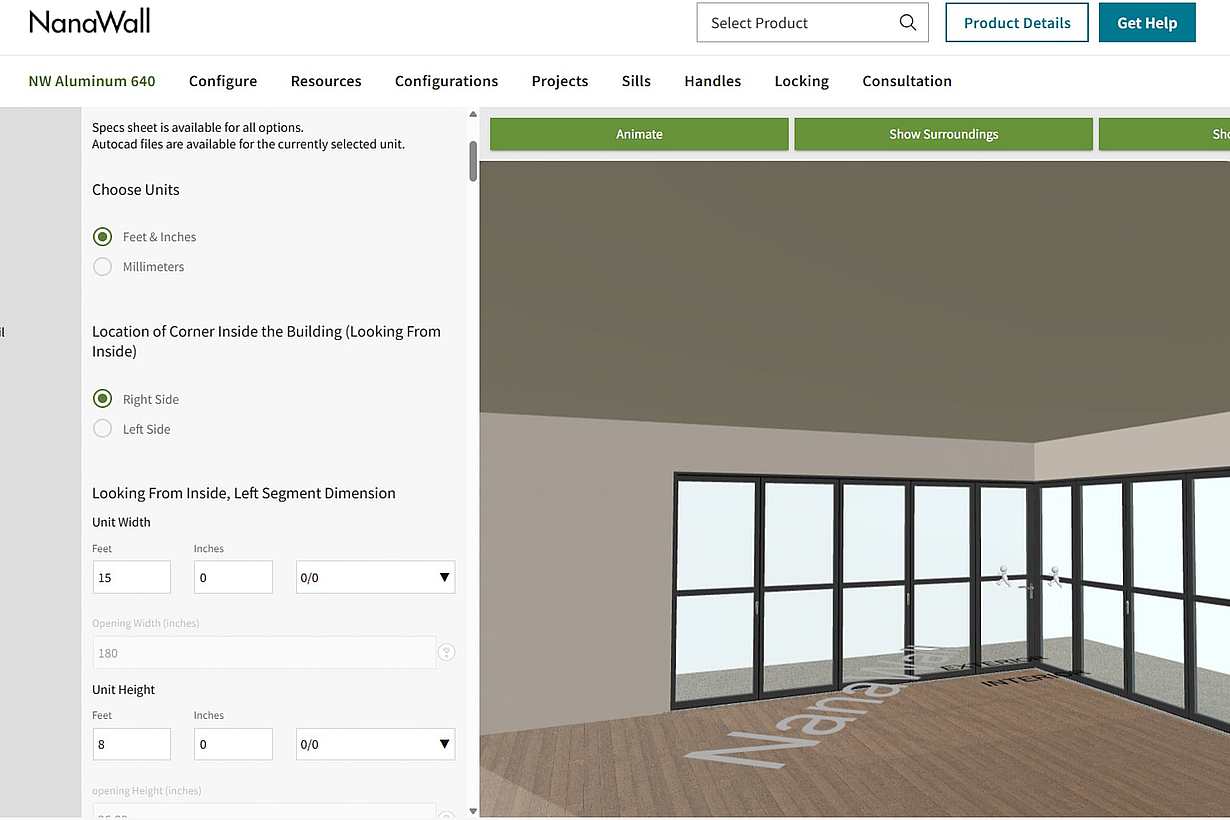This screenshot has width=1230, height=820.
Task: Open the Sills menu item
Action: pyautogui.click(x=636, y=81)
